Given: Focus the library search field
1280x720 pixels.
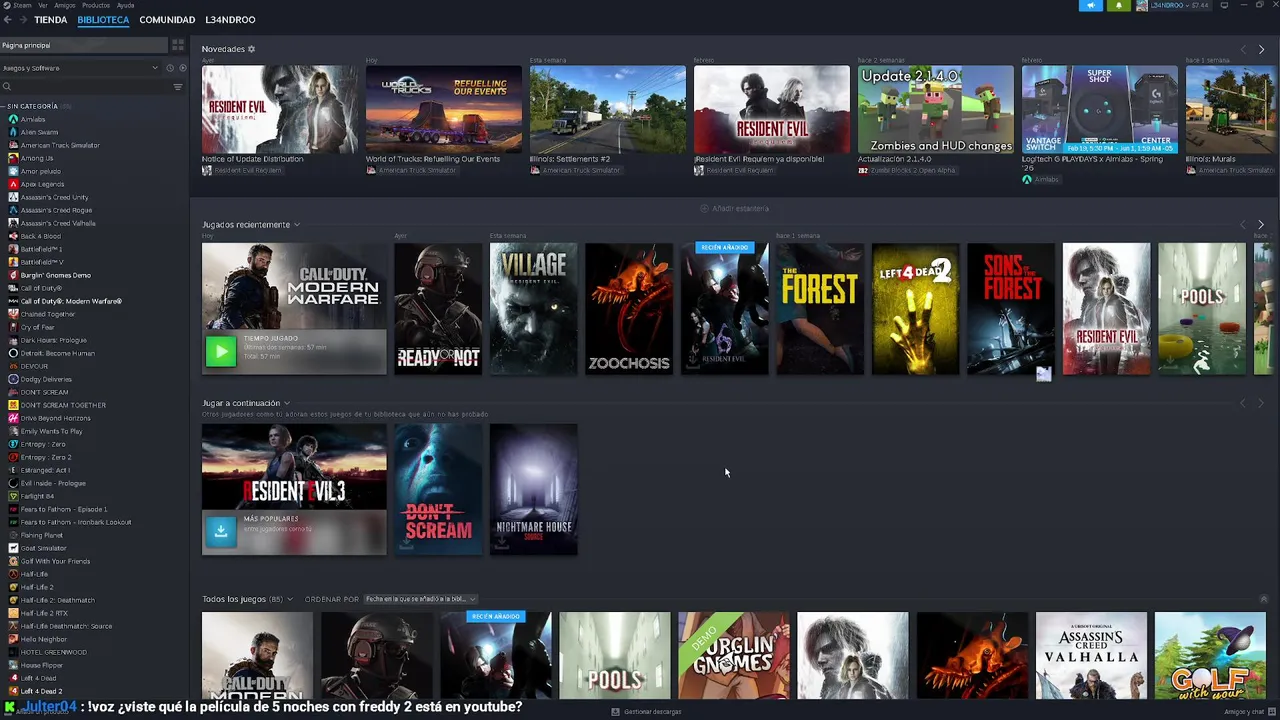Looking at the screenshot, I should [85, 87].
